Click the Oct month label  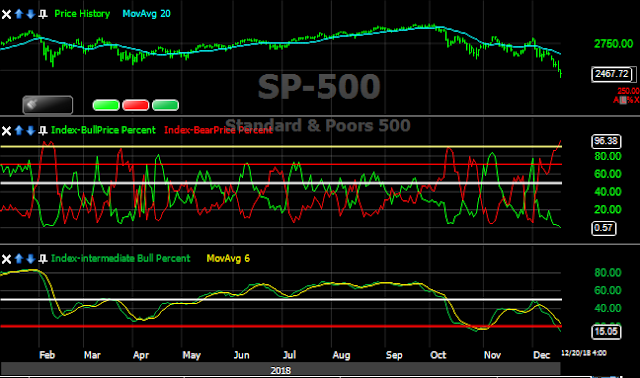[x=438, y=355]
